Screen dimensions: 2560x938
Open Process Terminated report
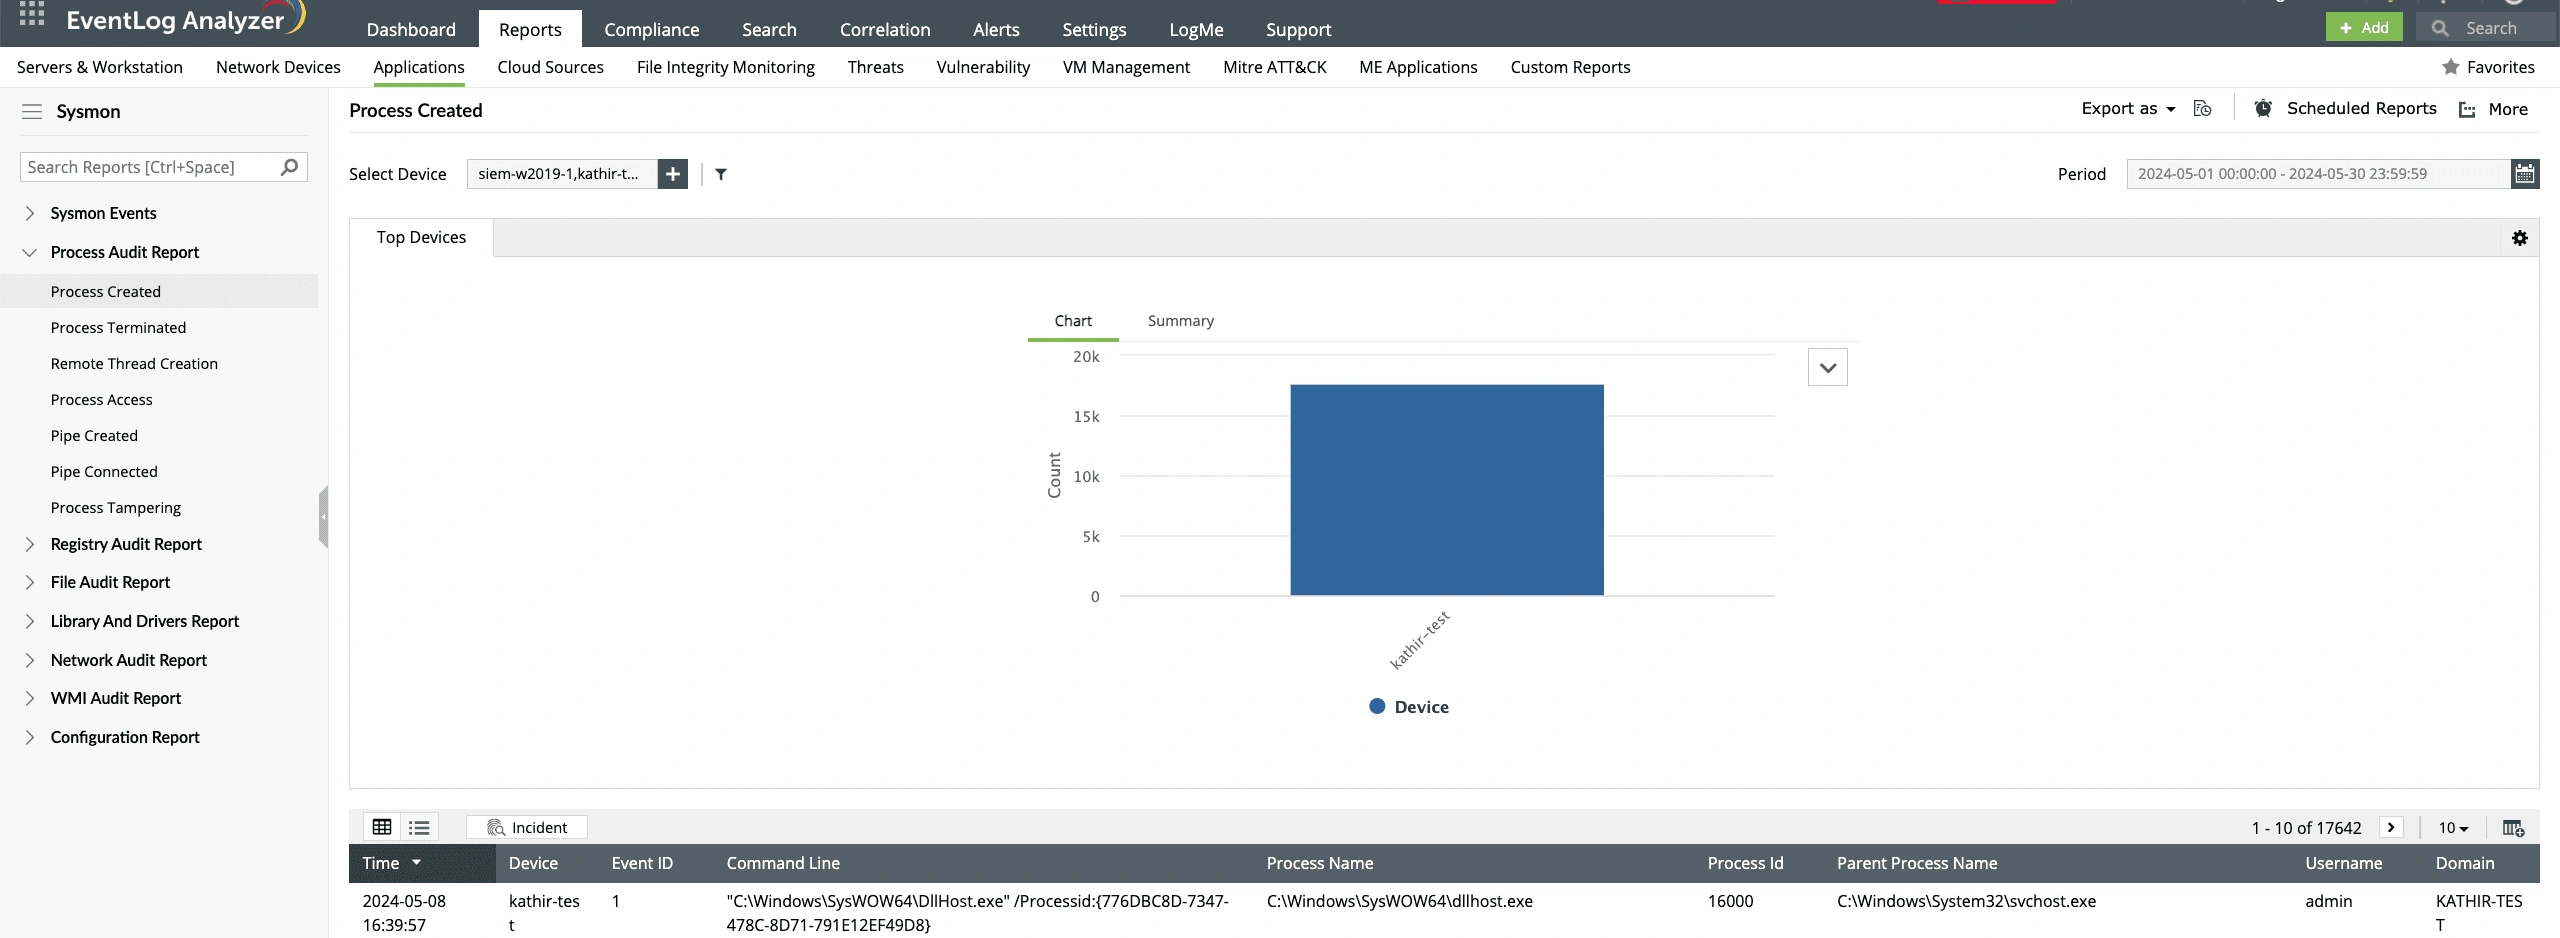[118, 328]
